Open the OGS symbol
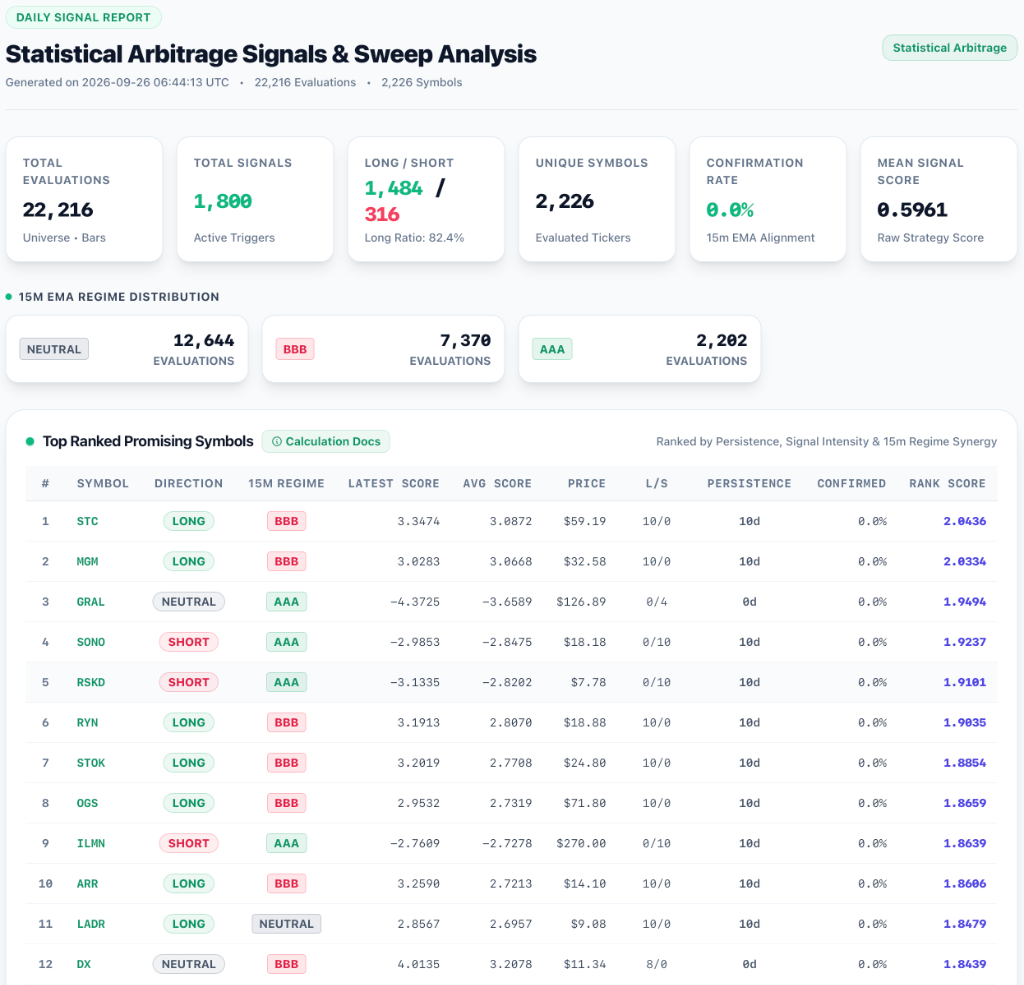The image size is (1024, 985). point(88,803)
